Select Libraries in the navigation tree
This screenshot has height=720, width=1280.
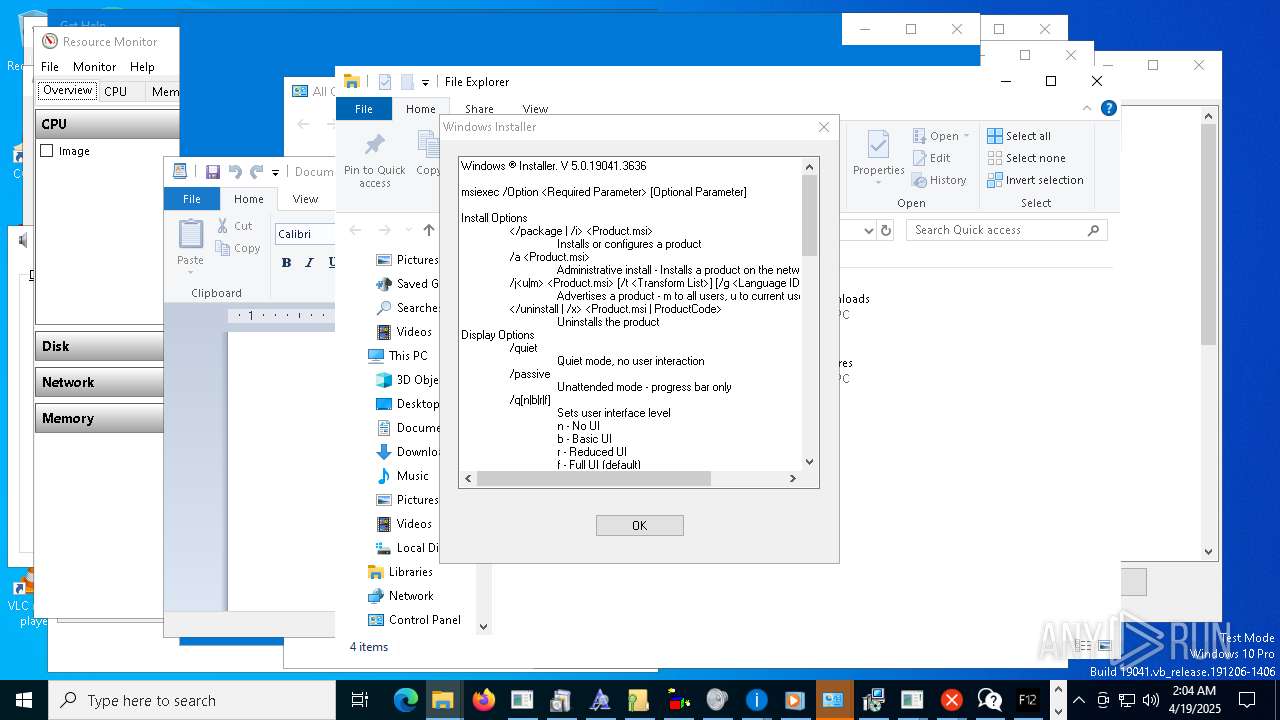[400, 571]
